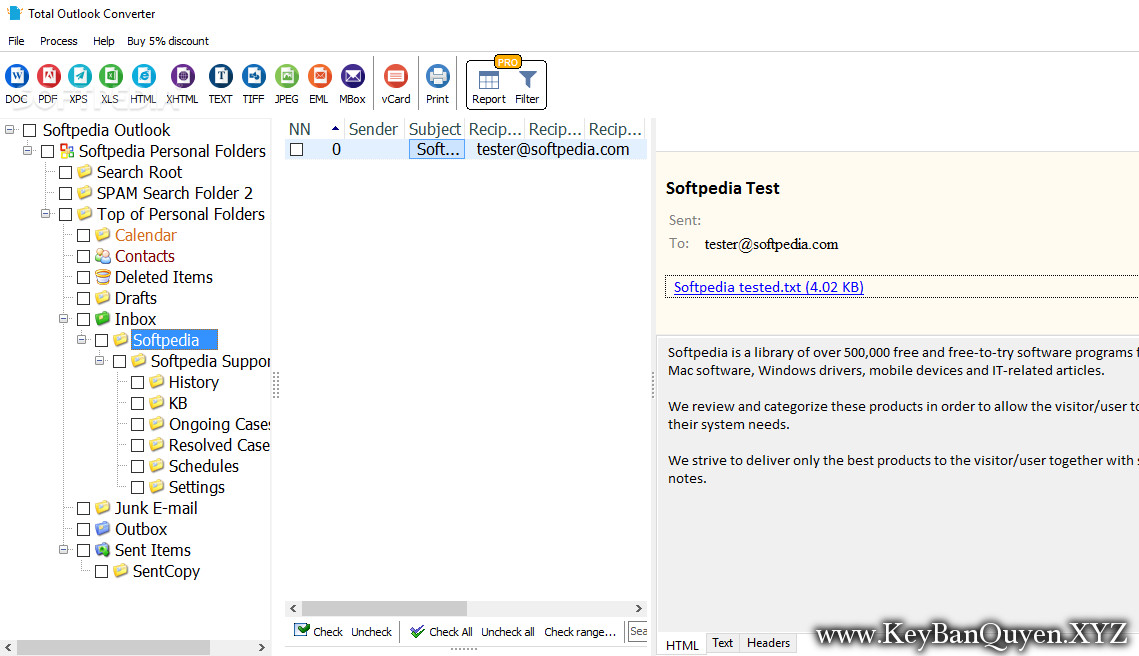This screenshot has width=1139, height=656.
Task: Open the Process menu
Action: point(59,41)
